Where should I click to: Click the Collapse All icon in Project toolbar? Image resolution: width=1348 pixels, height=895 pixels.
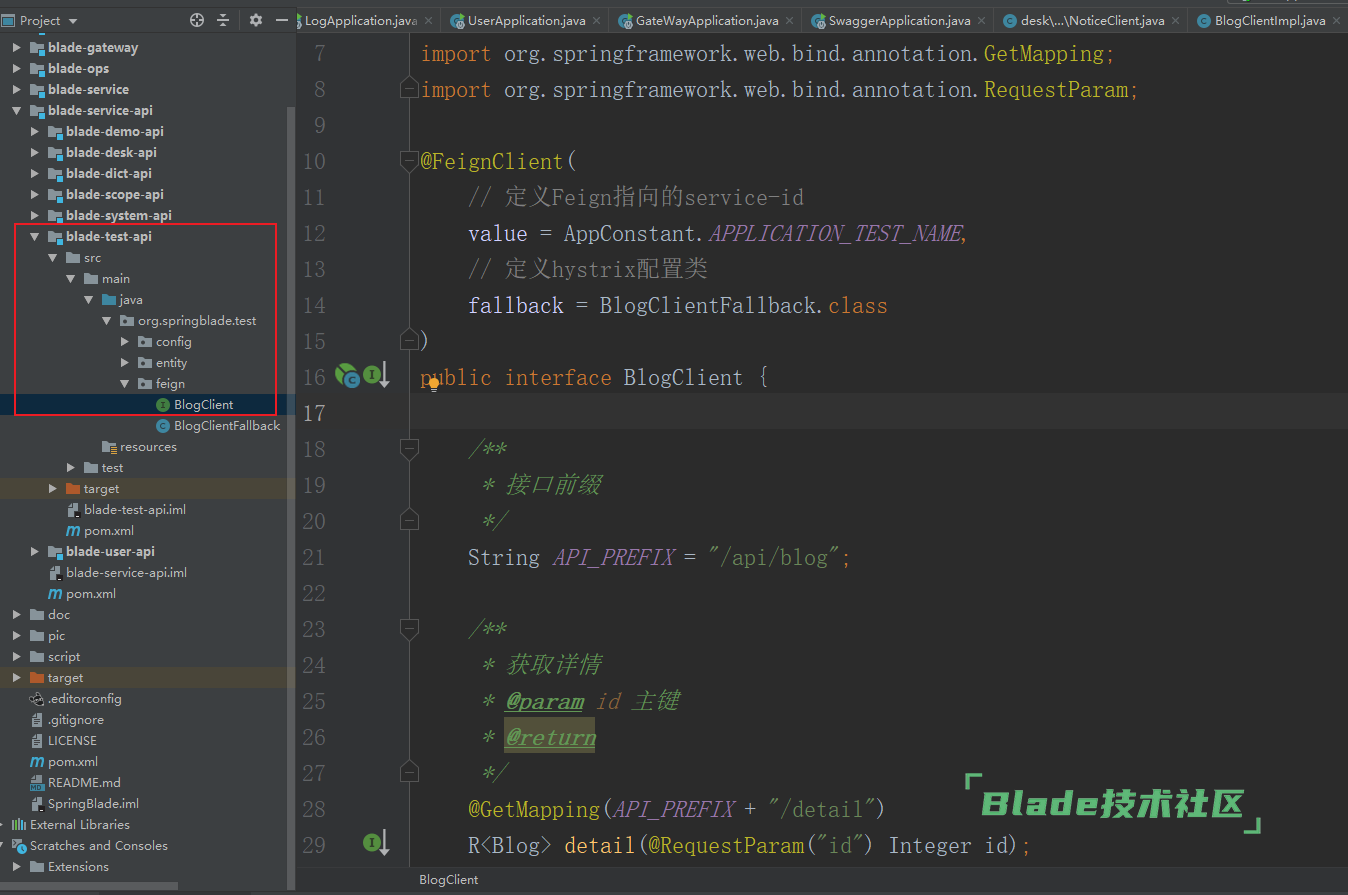[223, 20]
